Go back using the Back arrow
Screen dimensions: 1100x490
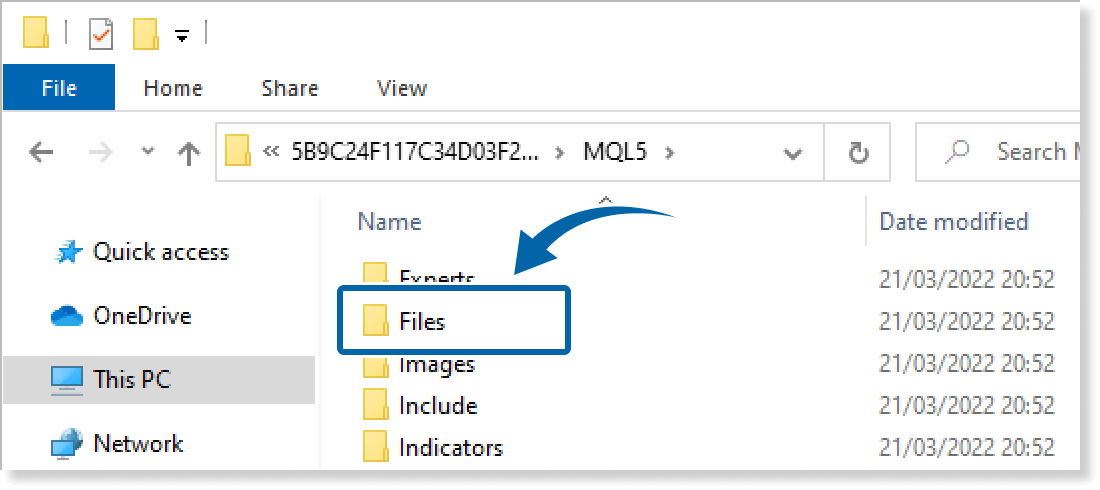(41, 153)
